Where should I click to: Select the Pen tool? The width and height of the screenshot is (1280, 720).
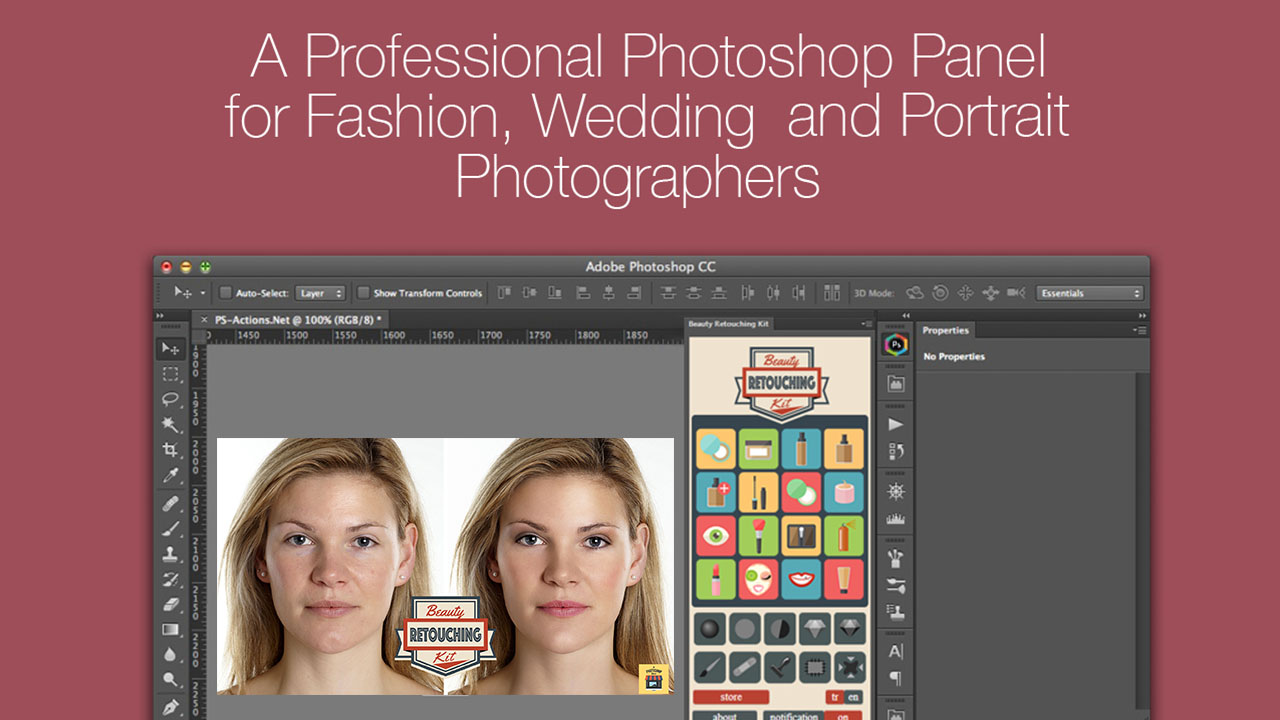pyautogui.click(x=171, y=707)
